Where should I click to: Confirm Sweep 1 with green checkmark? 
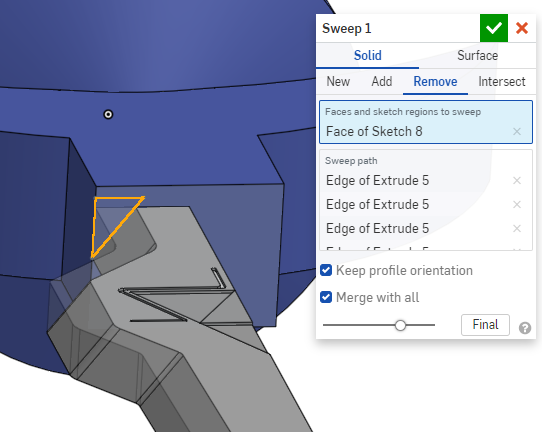[x=494, y=28]
